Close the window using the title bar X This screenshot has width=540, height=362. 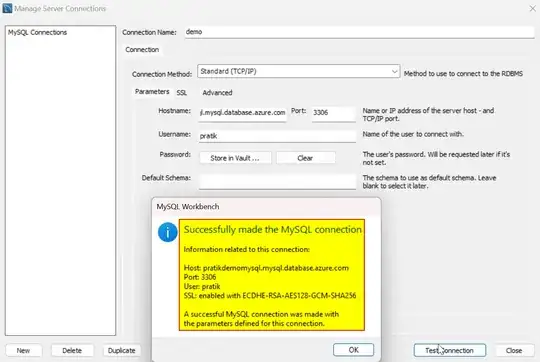(532, 9)
